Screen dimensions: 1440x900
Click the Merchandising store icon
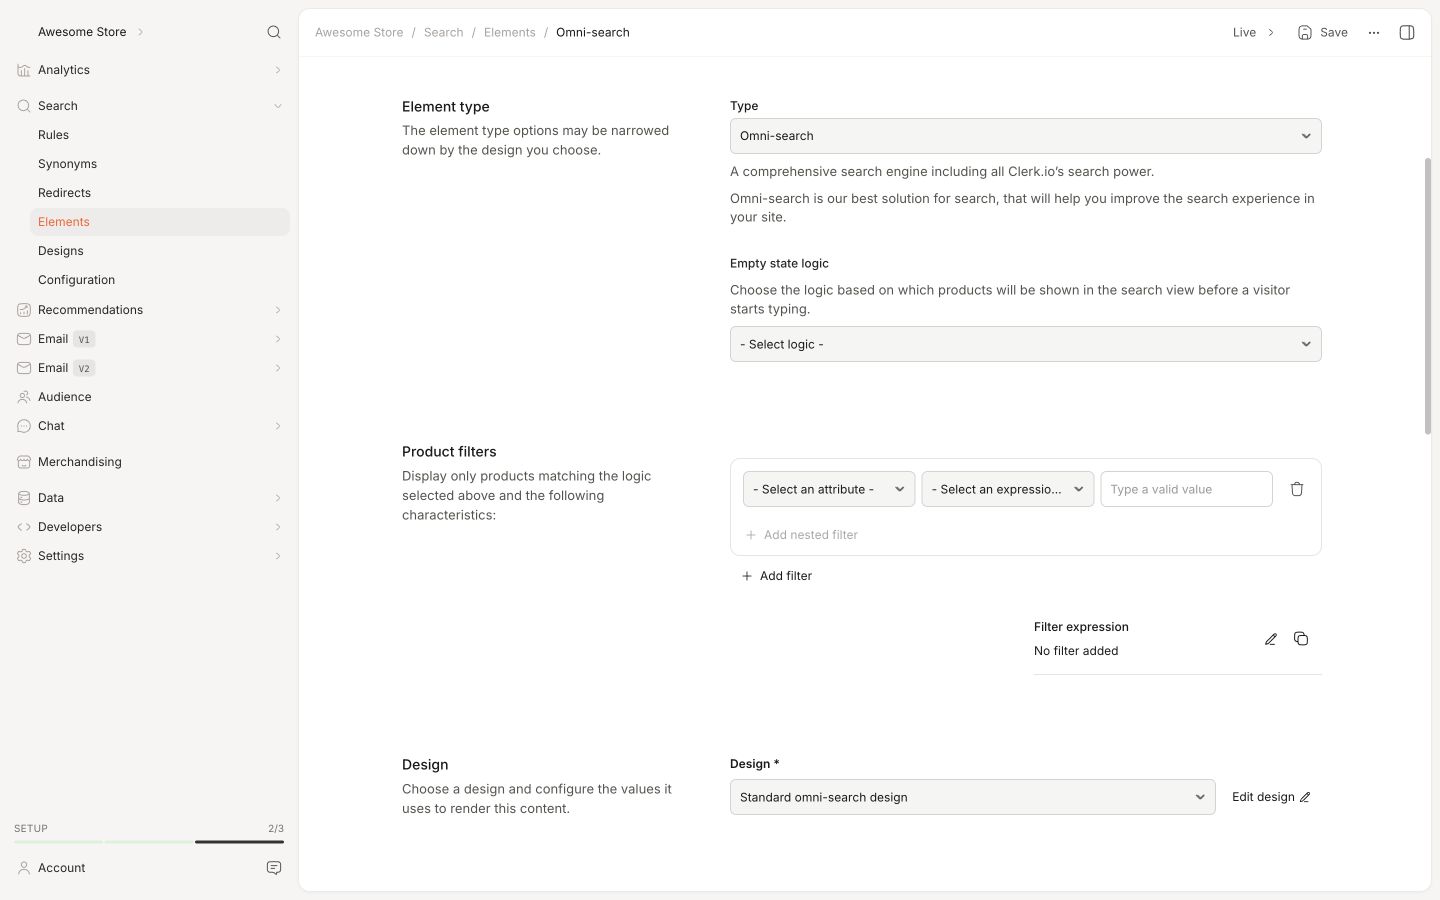click(x=24, y=462)
